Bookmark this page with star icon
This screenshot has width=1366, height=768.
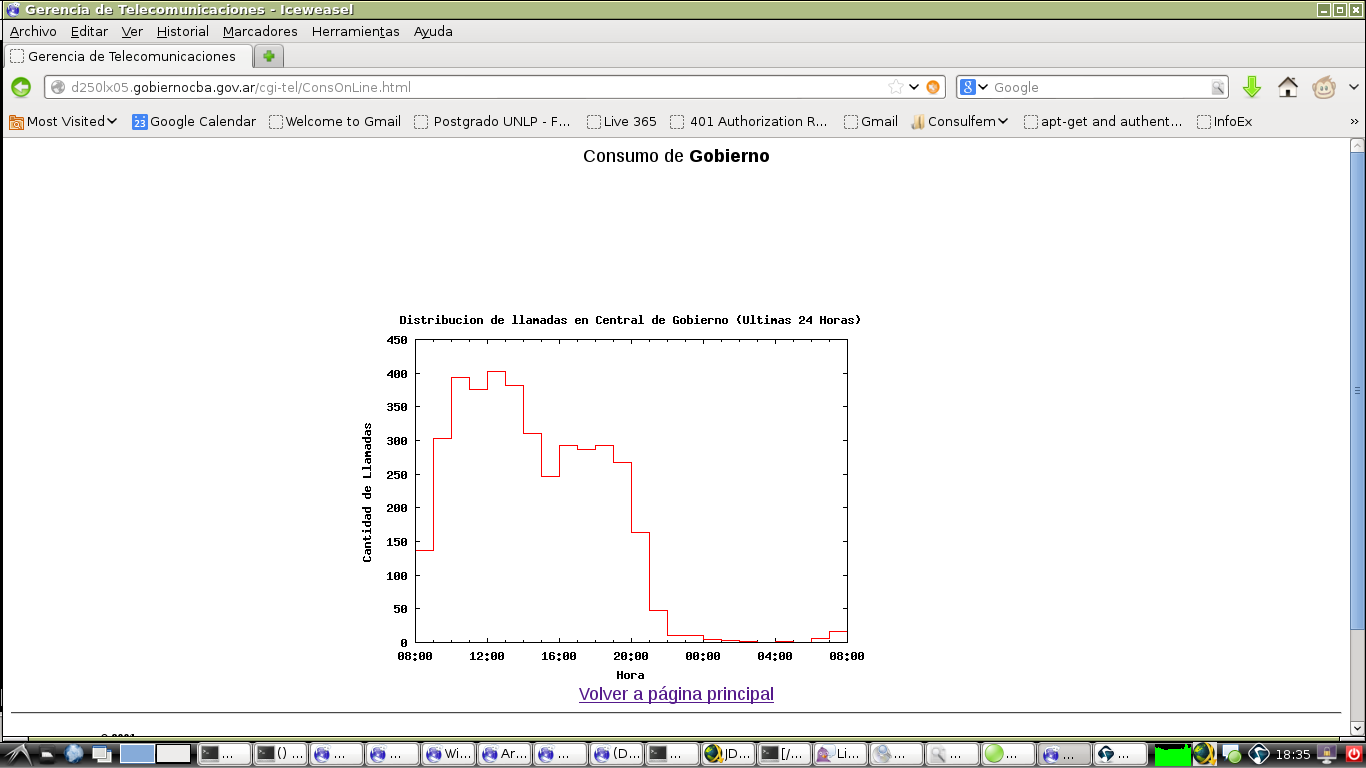click(896, 87)
